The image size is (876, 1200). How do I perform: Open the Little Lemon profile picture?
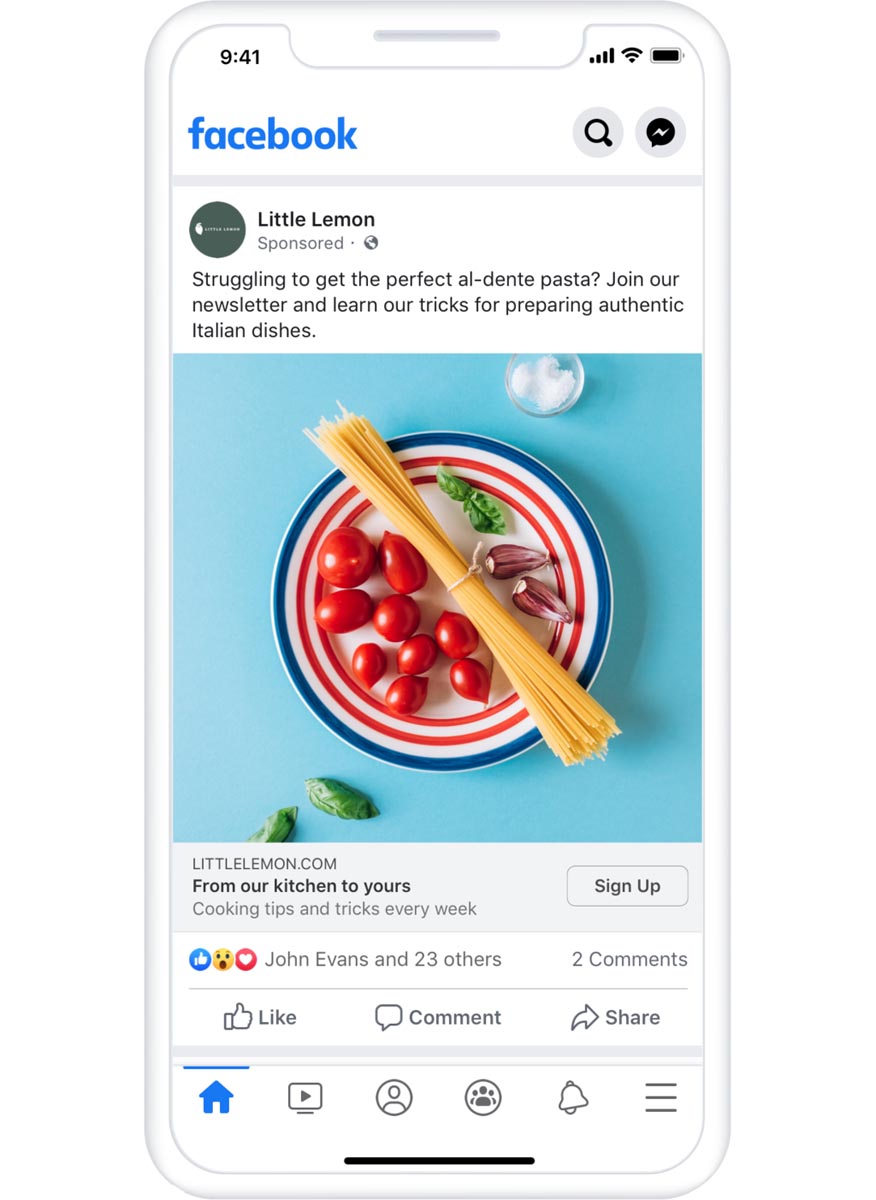pos(217,230)
